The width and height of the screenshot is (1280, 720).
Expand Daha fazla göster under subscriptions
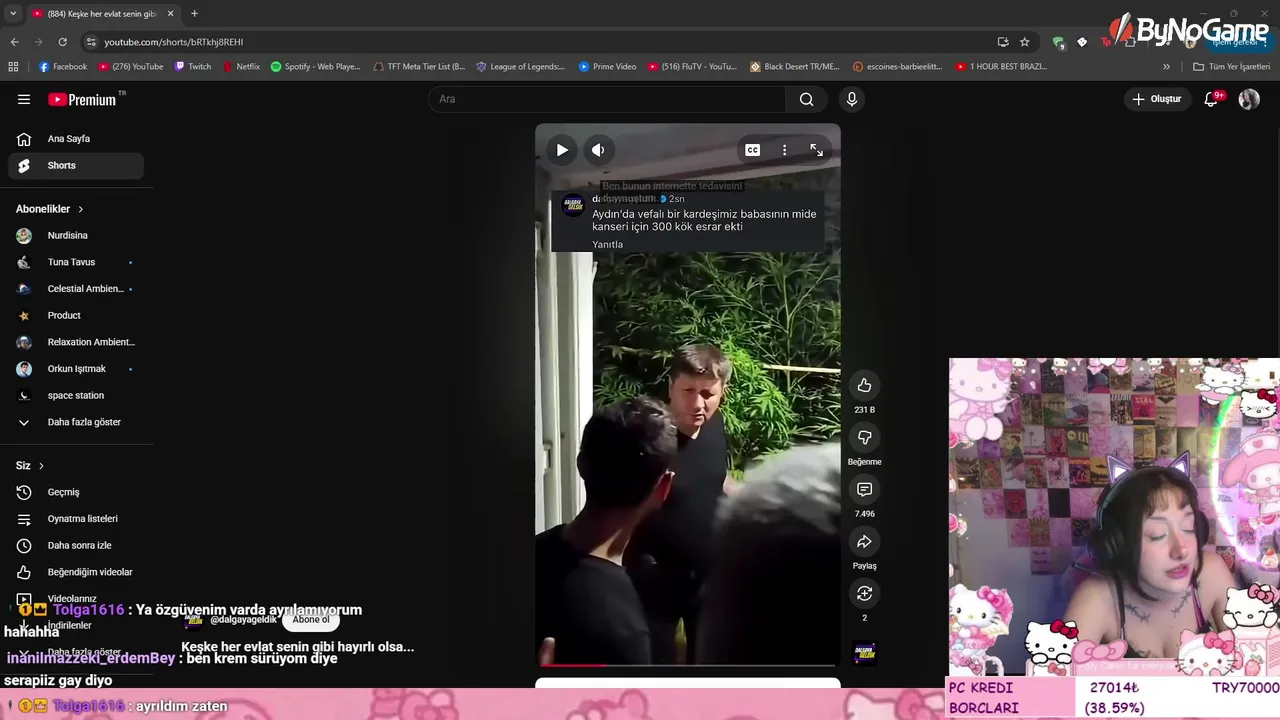click(76, 422)
